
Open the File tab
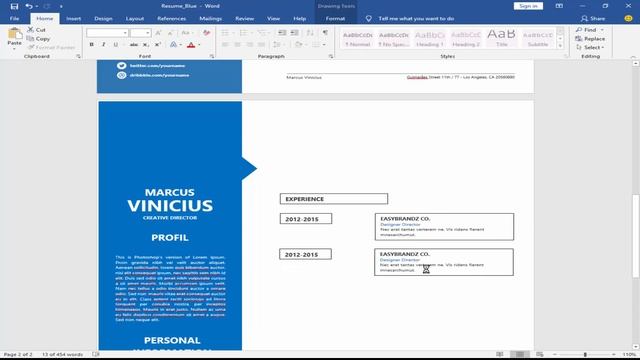14,18
